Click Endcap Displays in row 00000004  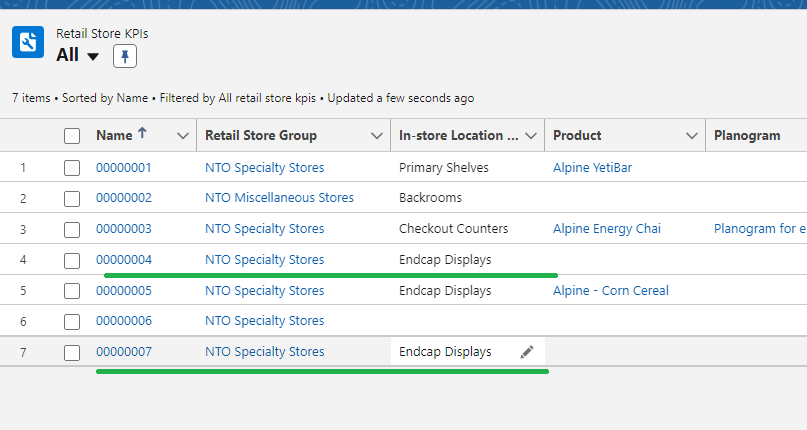[x=445, y=260]
